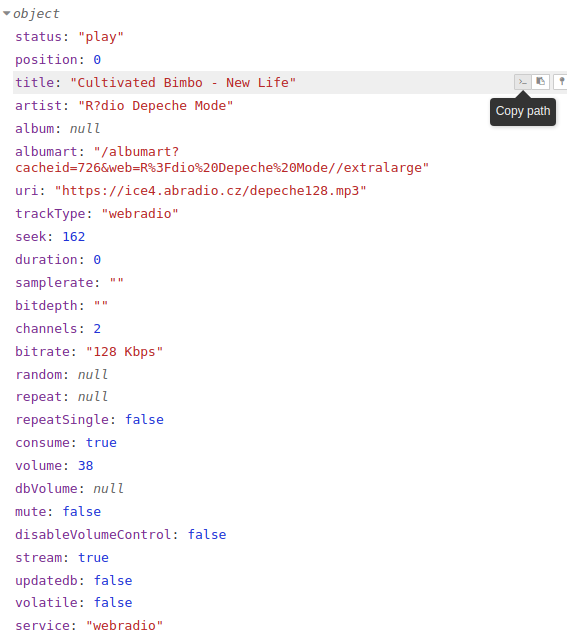The height and width of the screenshot is (631, 567).
Task: Click the channels value 2
Action: pos(97,328)
